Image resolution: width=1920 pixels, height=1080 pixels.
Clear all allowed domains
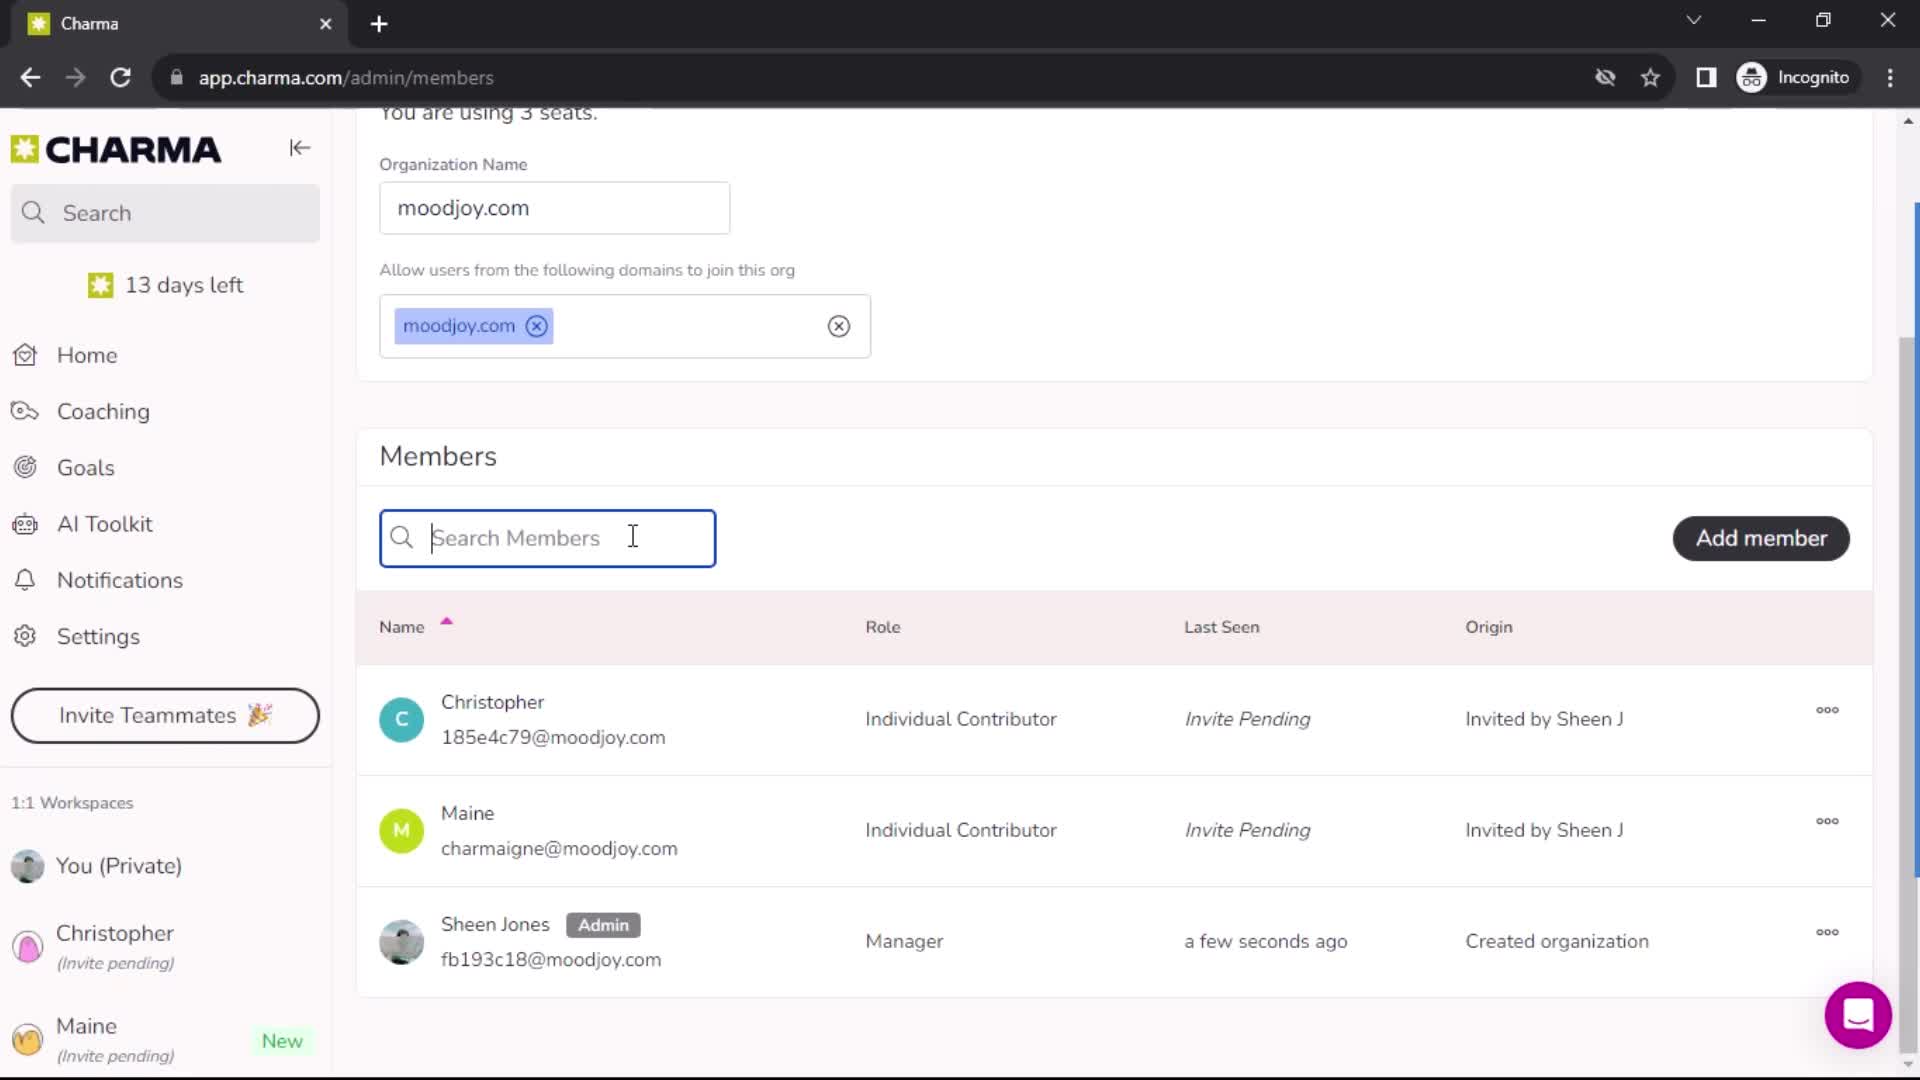click(839, 326)
